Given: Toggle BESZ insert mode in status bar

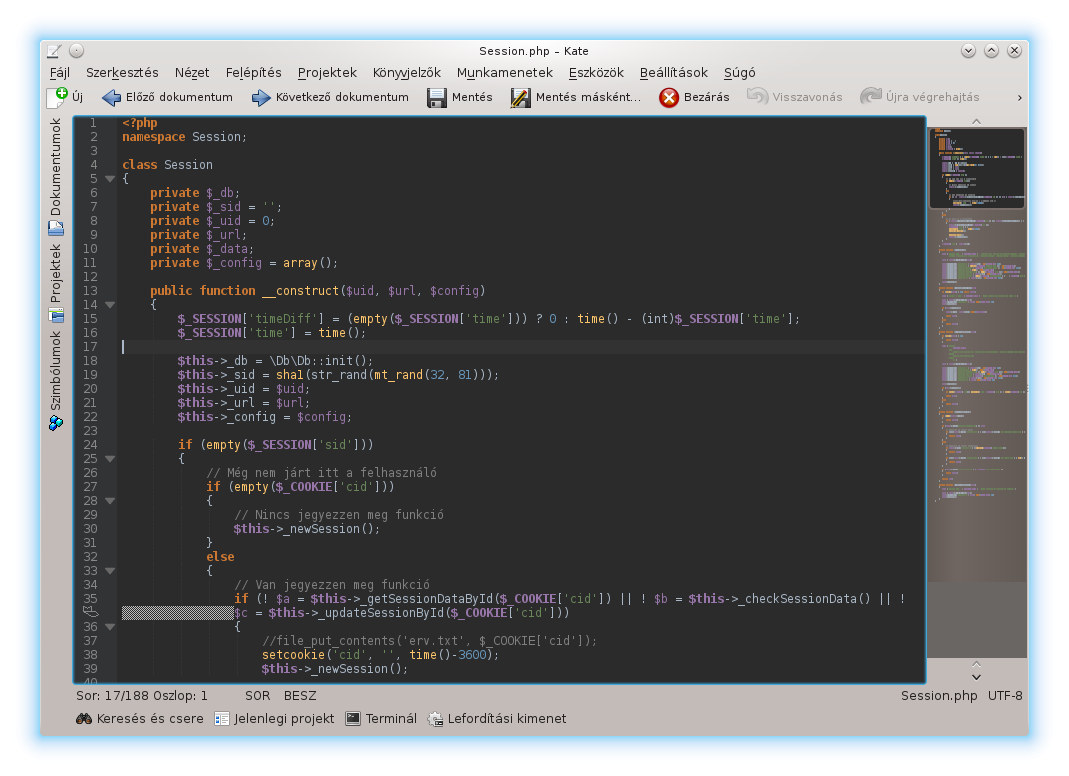Looking at the screenshot, I should click(300, 696).
